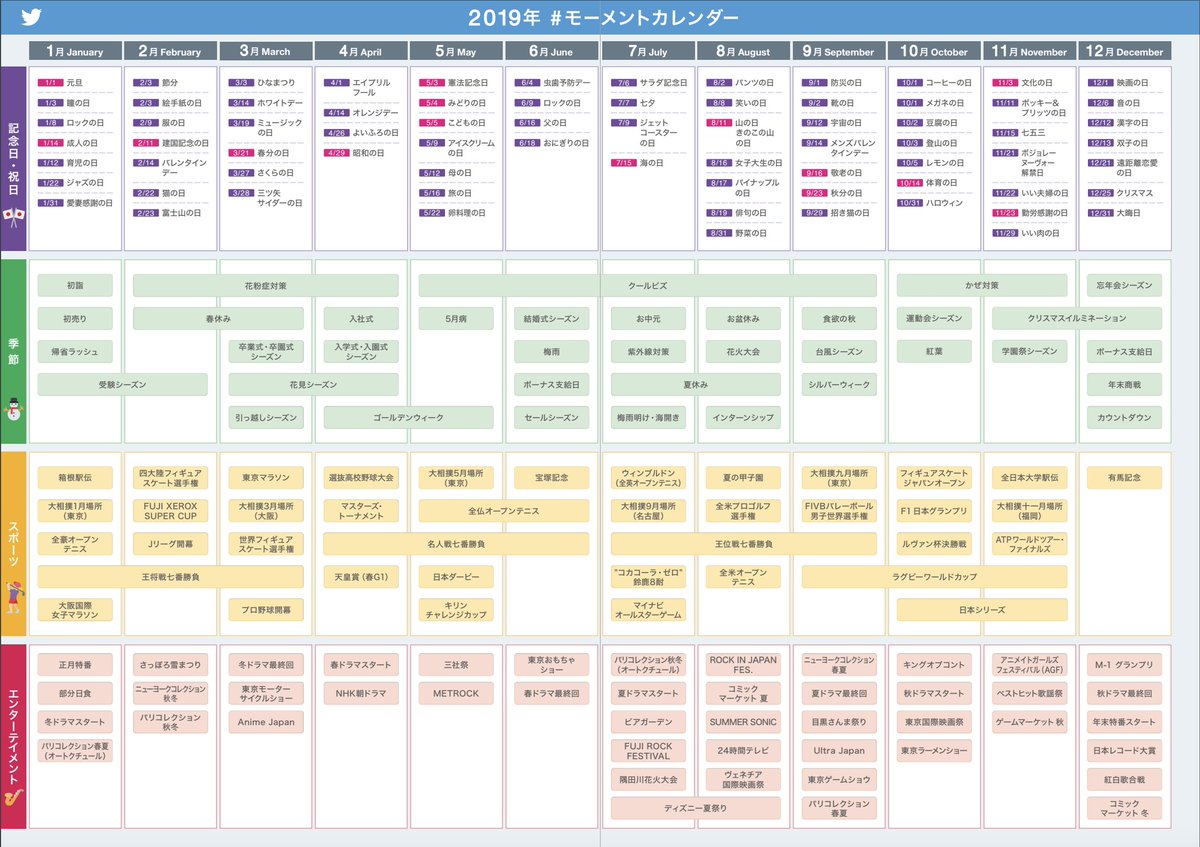This screenshot has height=847, width=1200.
Task: Click the 花火大会 box
Action: [x=744, y=352]
